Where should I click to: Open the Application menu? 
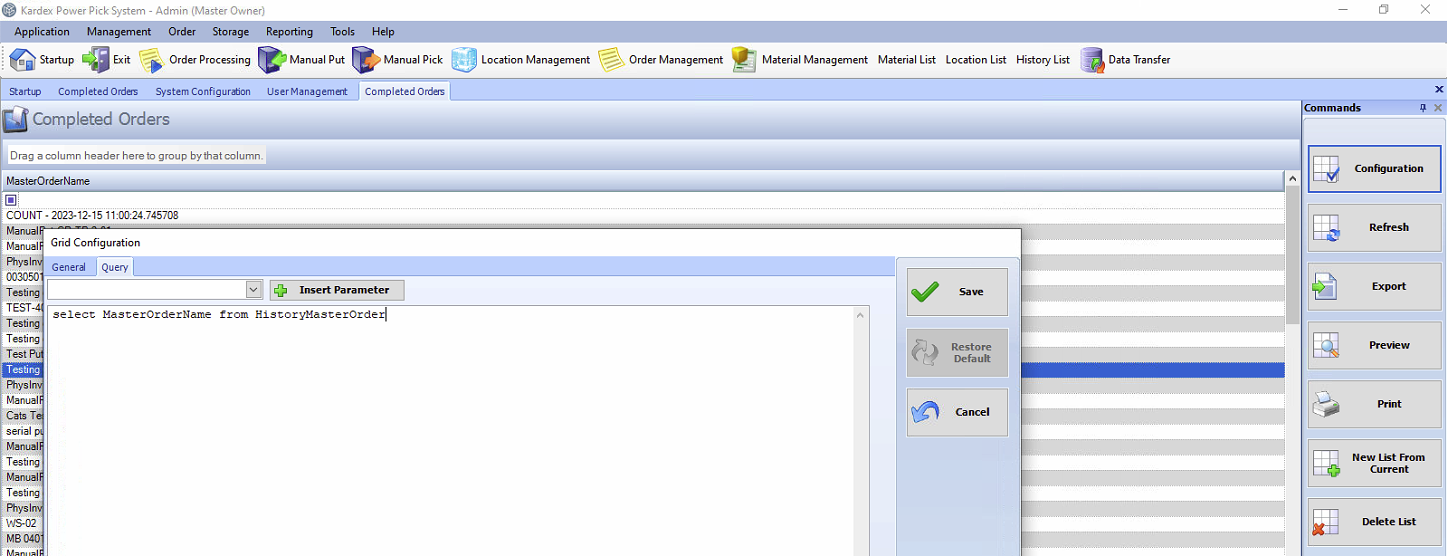pyautogui.click(x=42, y=32)
